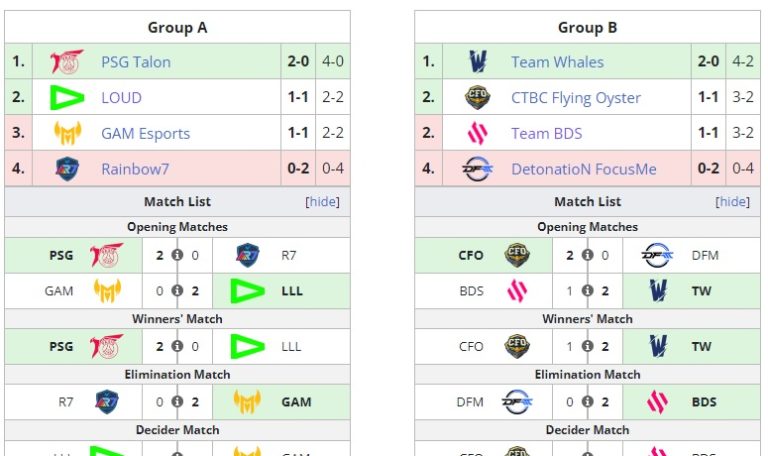
Task: Click CTBC Flying Oyster logo in standings
Action: [x=478, y=98]
